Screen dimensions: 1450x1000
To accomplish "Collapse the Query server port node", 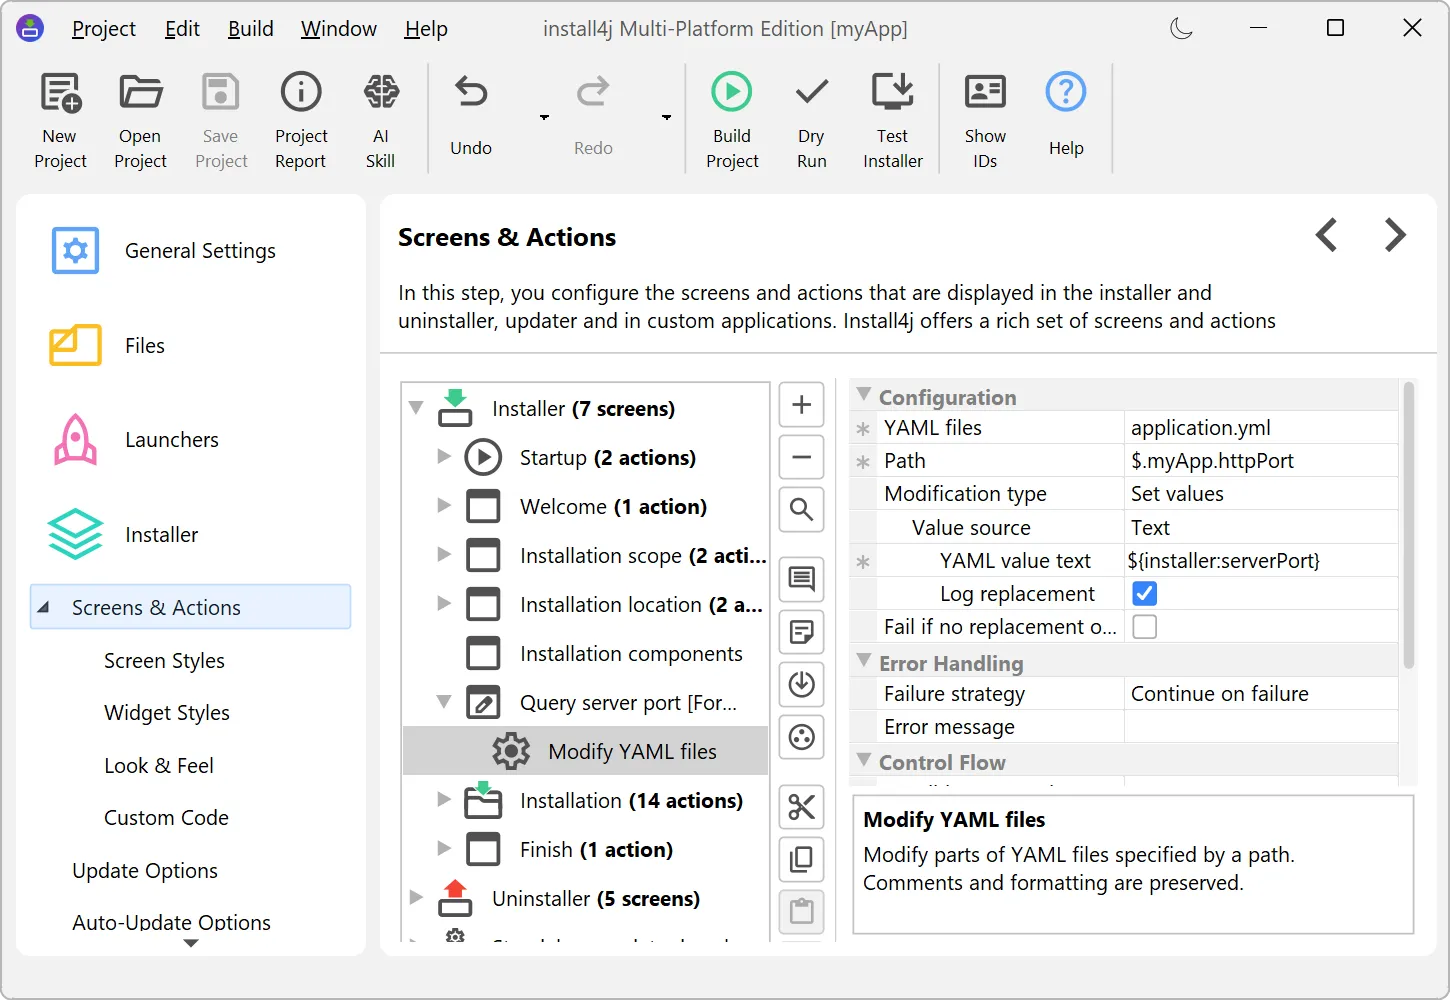I will (444, 702).
